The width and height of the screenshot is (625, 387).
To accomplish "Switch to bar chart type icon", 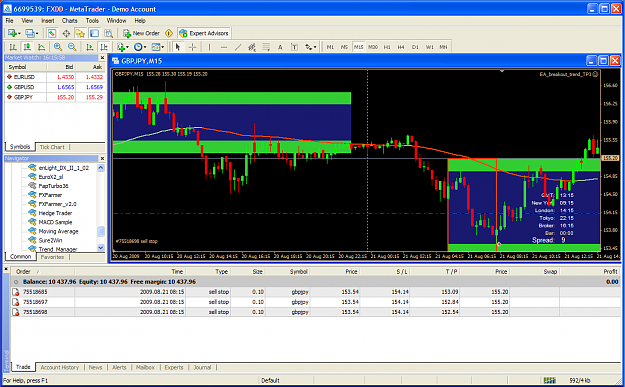I will pyautogui.click(x=13, y=47).
